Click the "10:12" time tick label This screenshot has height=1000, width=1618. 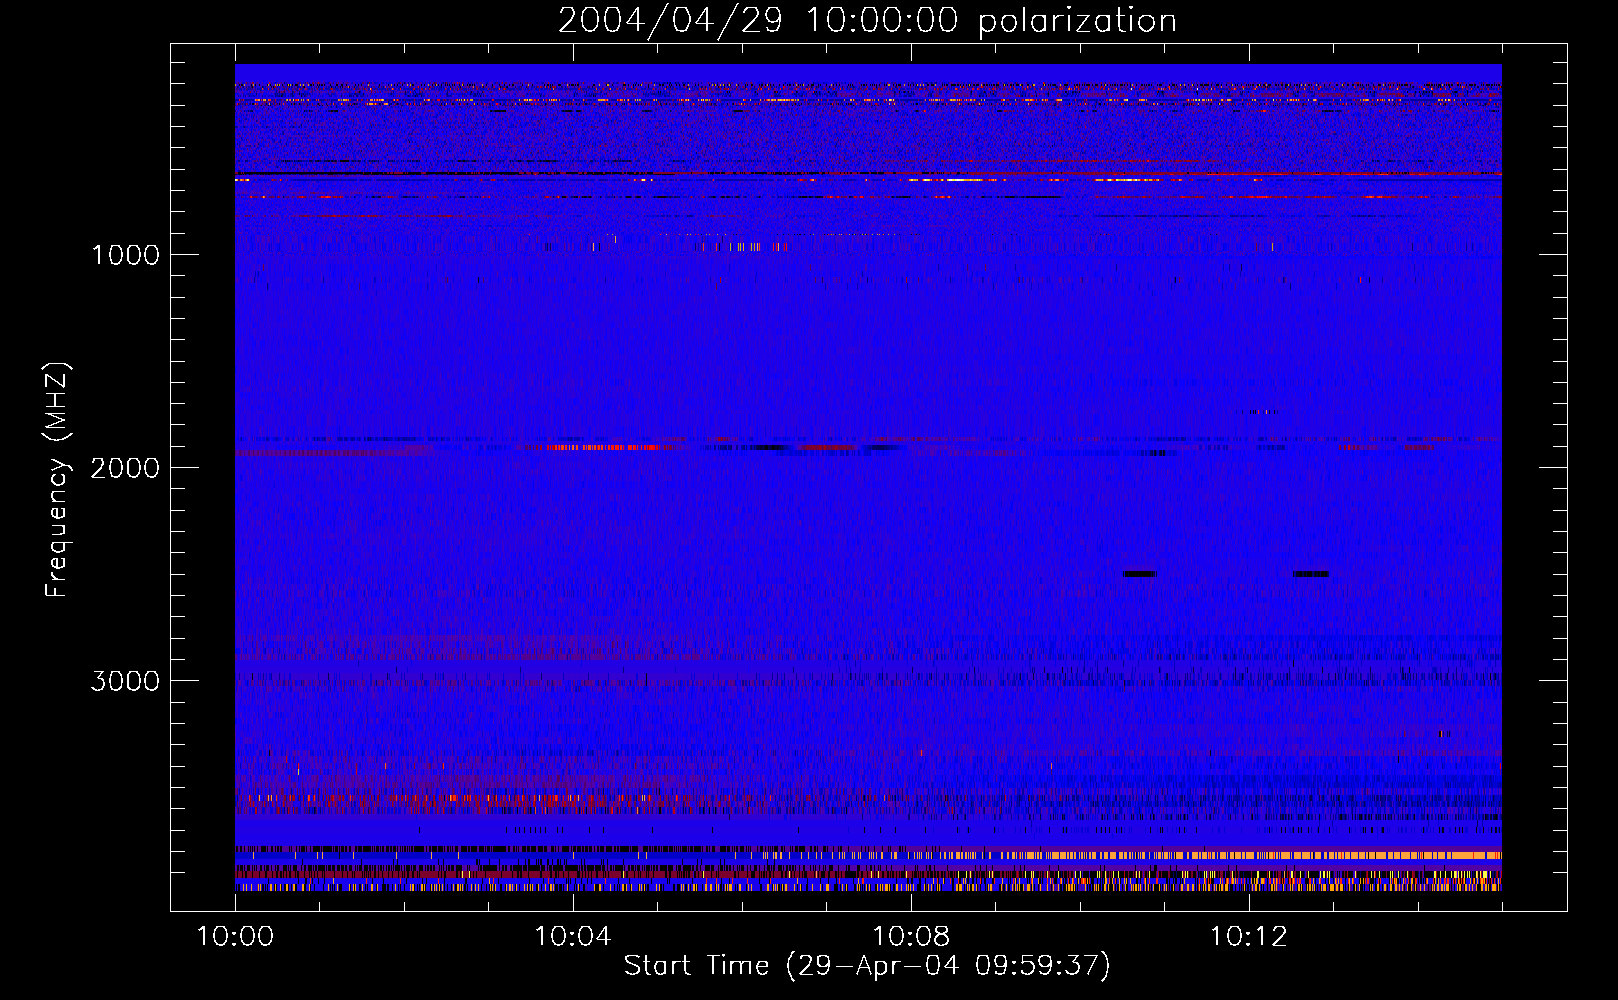tap(1249, 936)
